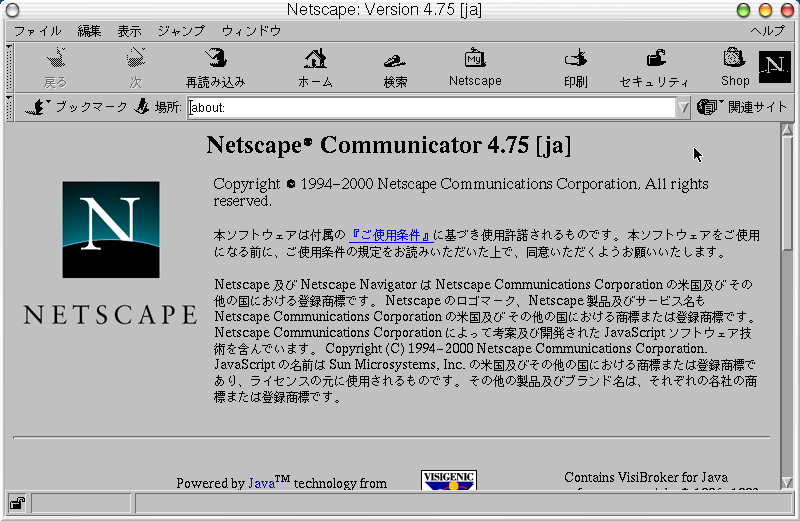The width and height of the screenshot is (800, 521).
Task: Open My Netscape toolbar button
Action: [x=475, y=68]
